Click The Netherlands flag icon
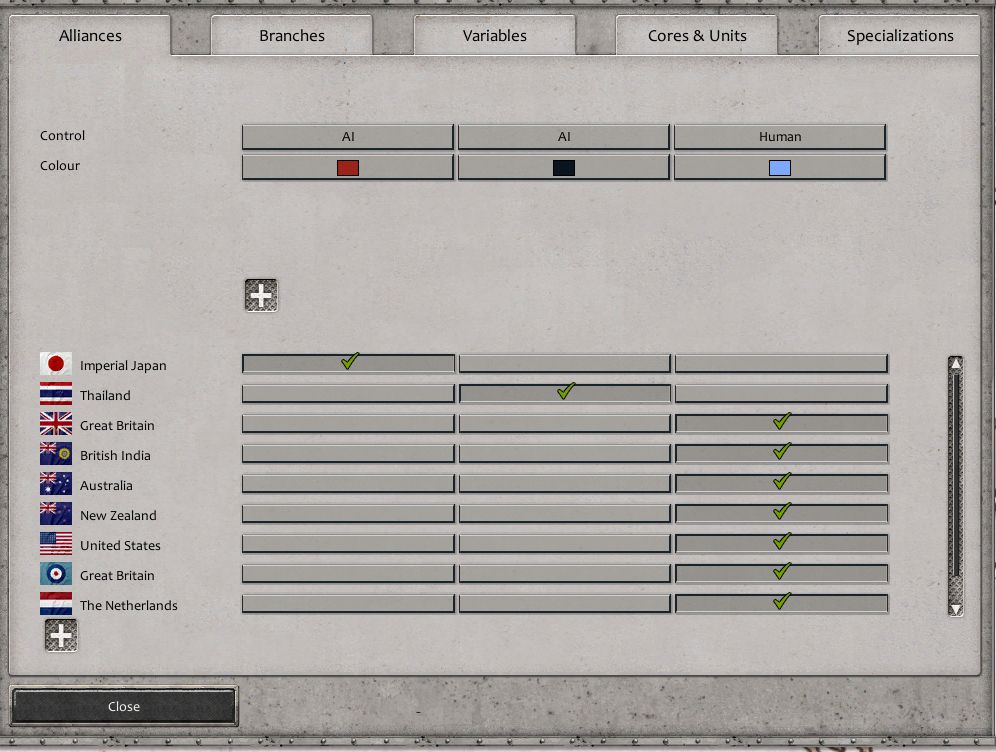 click(56, 604)
